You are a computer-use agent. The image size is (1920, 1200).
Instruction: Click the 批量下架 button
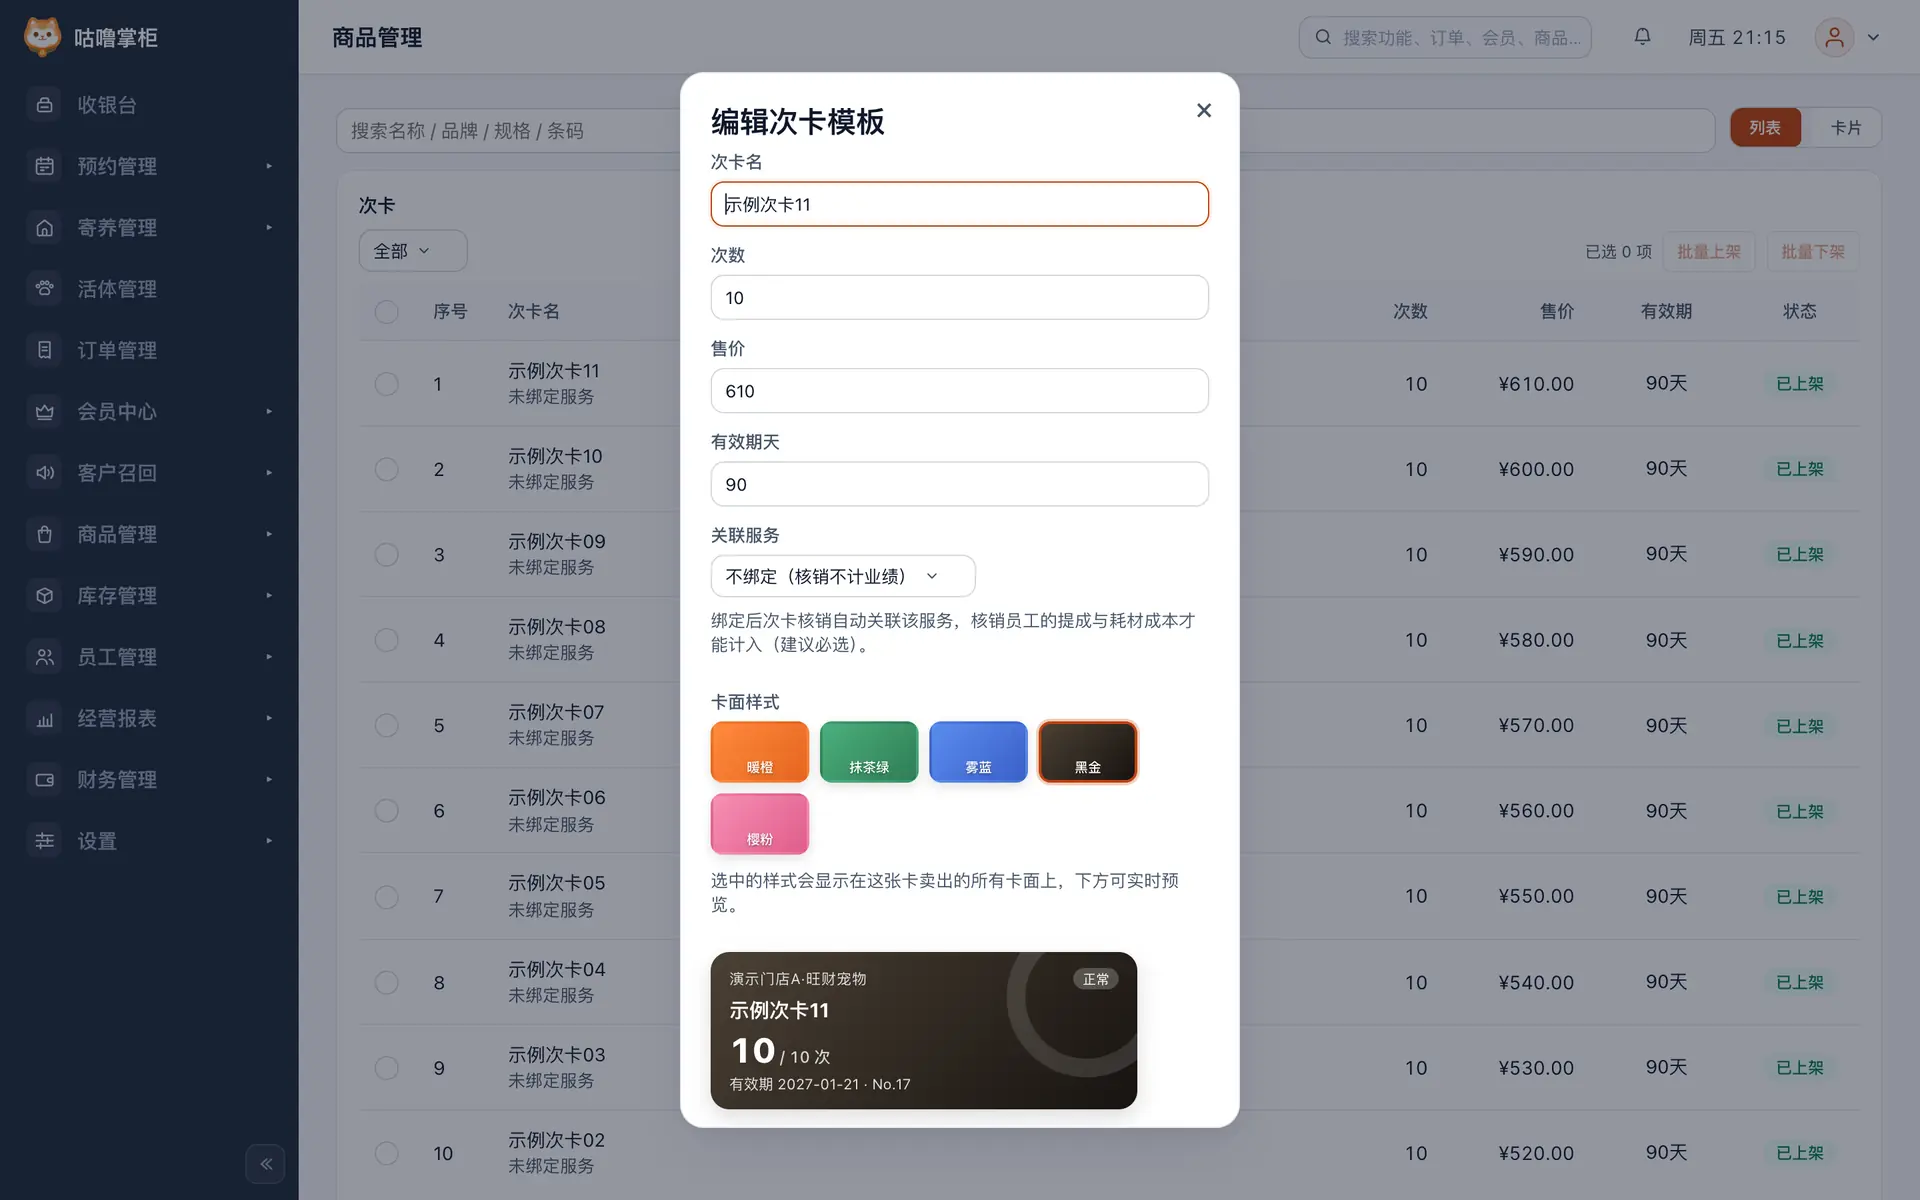pyautogui.click(x=1813, y=252)
